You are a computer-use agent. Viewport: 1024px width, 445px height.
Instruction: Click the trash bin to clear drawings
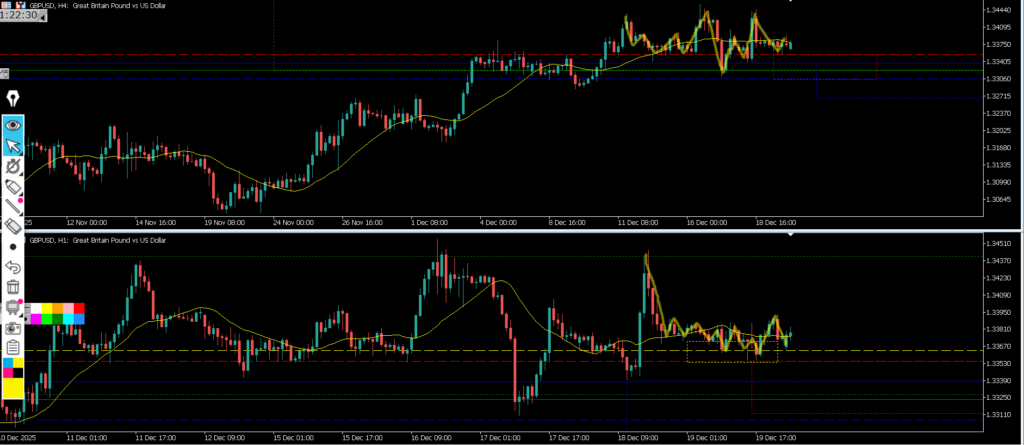pyautogui.click(x=13, y=287)
